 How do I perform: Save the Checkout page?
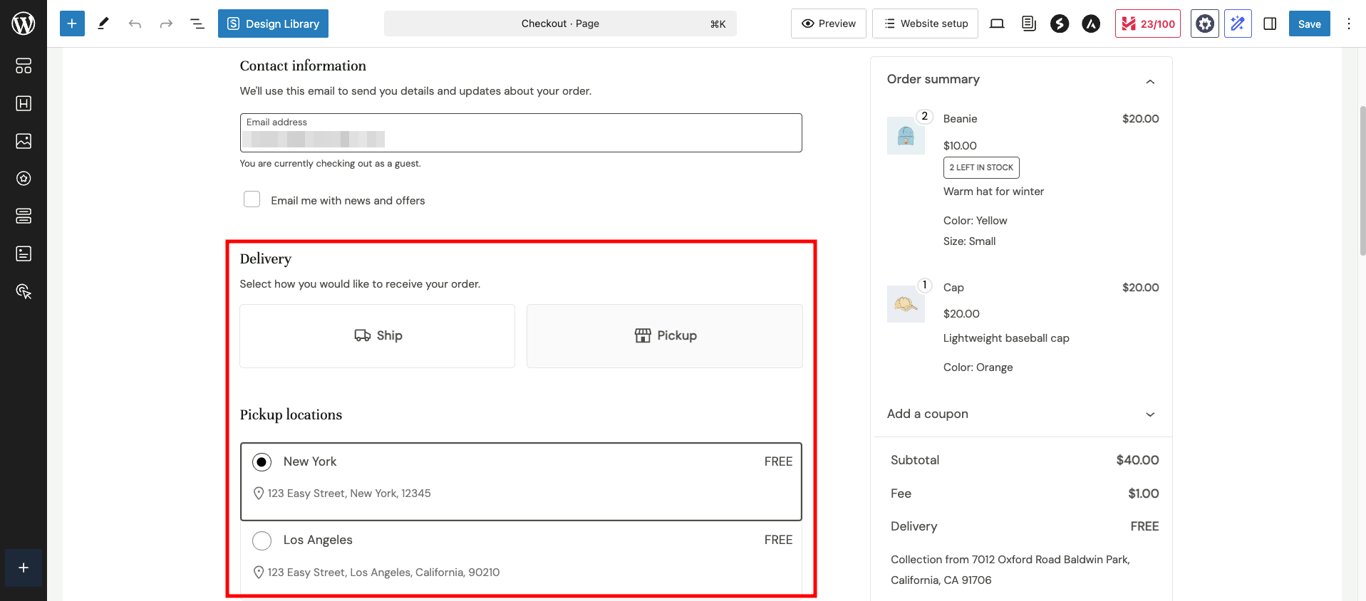pos(1309,23)
